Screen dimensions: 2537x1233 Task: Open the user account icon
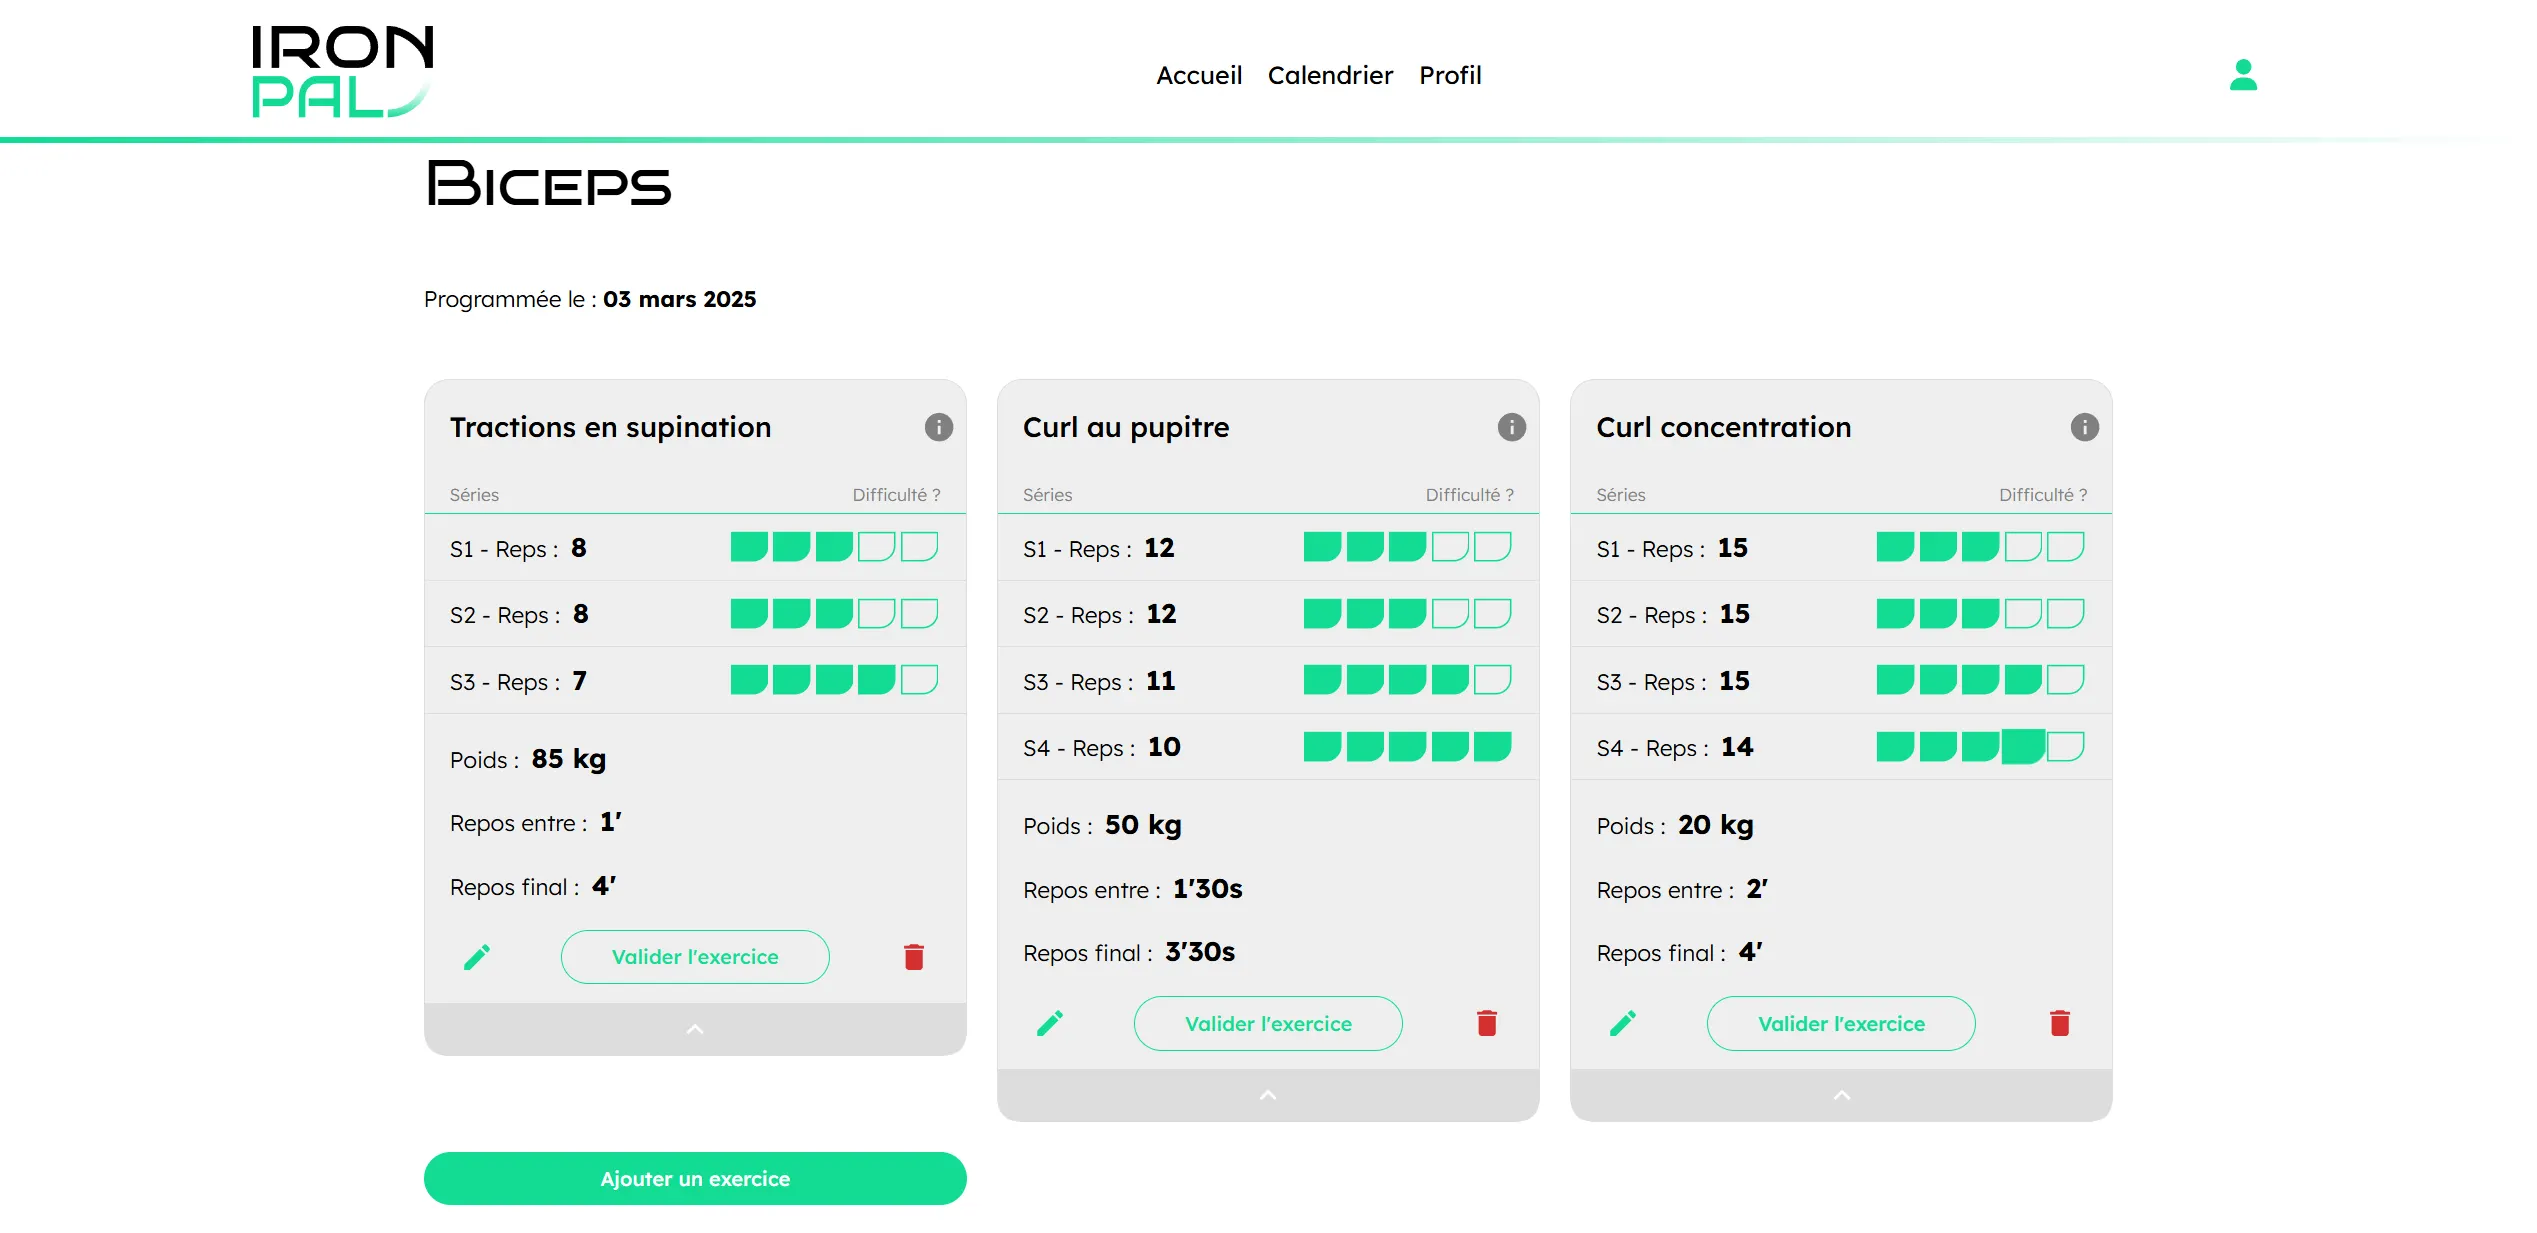[2242, 75]
